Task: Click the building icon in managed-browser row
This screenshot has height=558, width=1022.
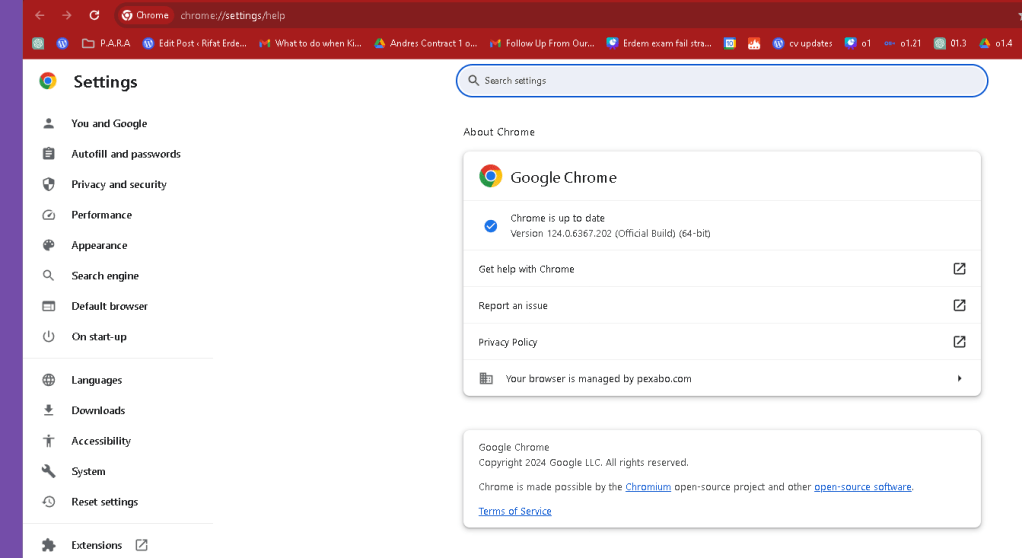Action: (x=486, y=378)
